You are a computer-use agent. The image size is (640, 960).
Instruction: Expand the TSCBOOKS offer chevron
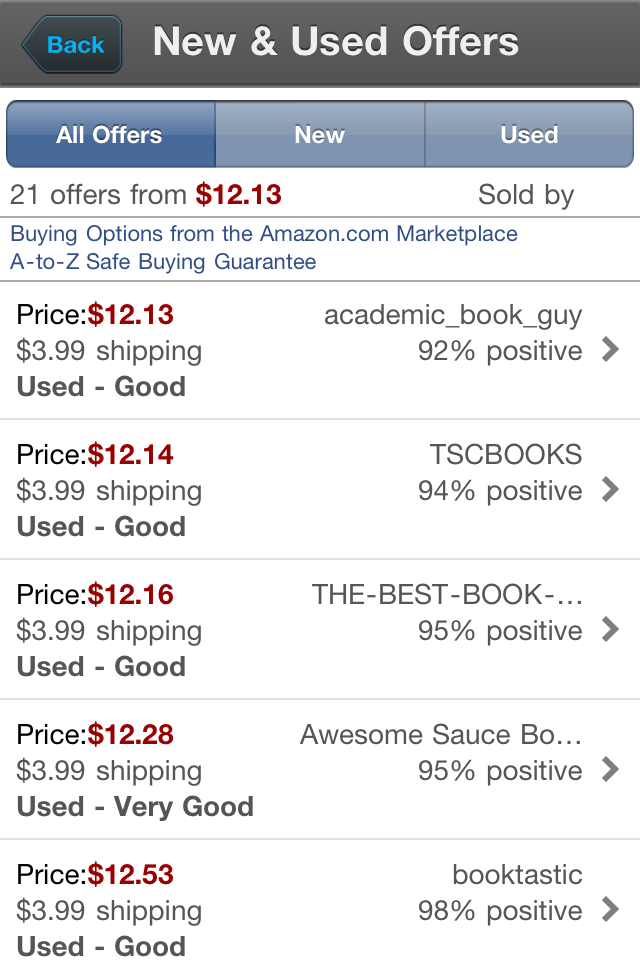611,489
